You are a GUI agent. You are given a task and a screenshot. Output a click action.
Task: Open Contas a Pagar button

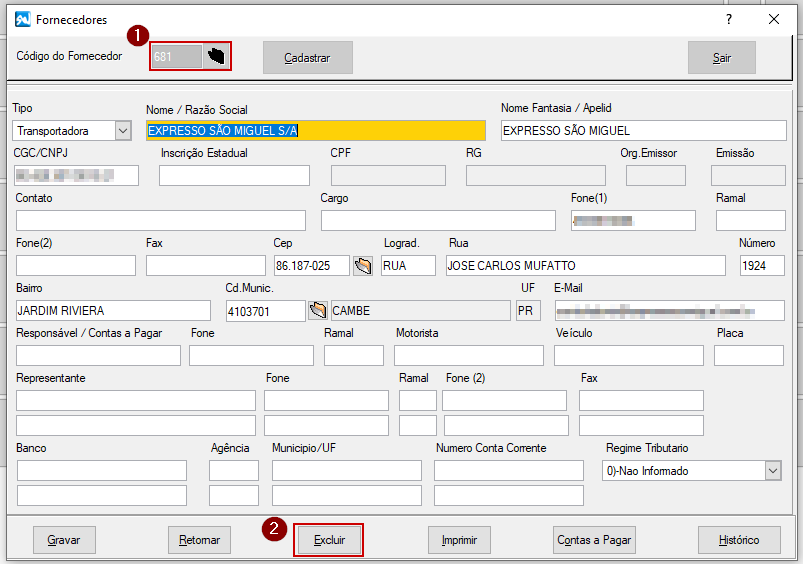[594, 540]
